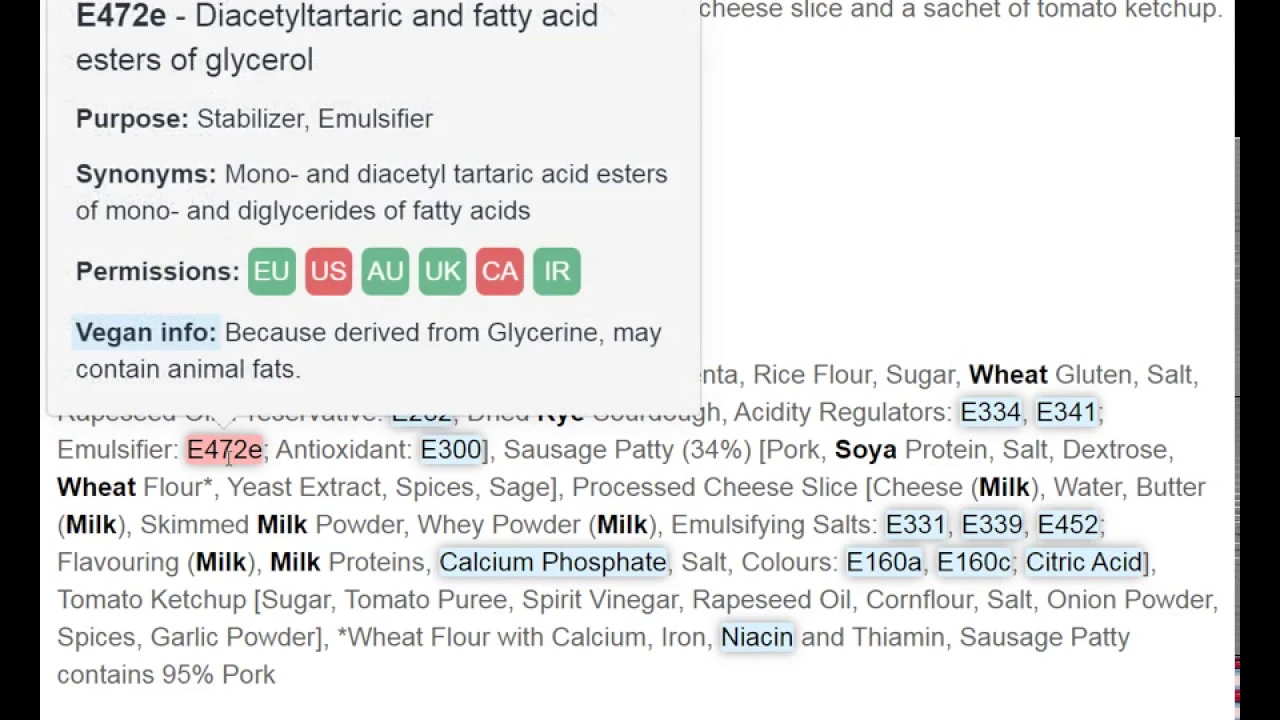Click the E300 antioxidant tag

[x=451, y=450]
